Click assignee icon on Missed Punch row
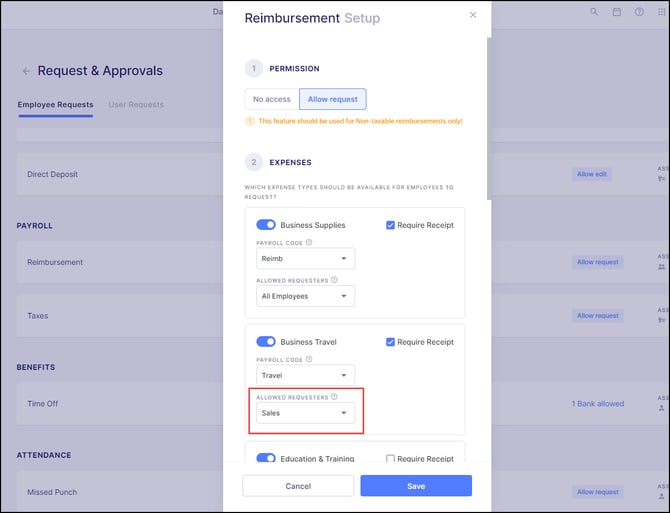The height and width of the screenshot is (513, 670). [x=662, y=497]
